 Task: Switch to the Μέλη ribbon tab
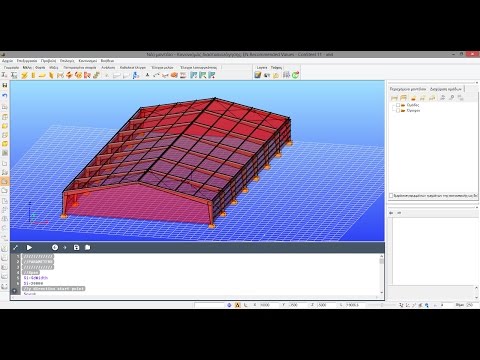(27, 67)
